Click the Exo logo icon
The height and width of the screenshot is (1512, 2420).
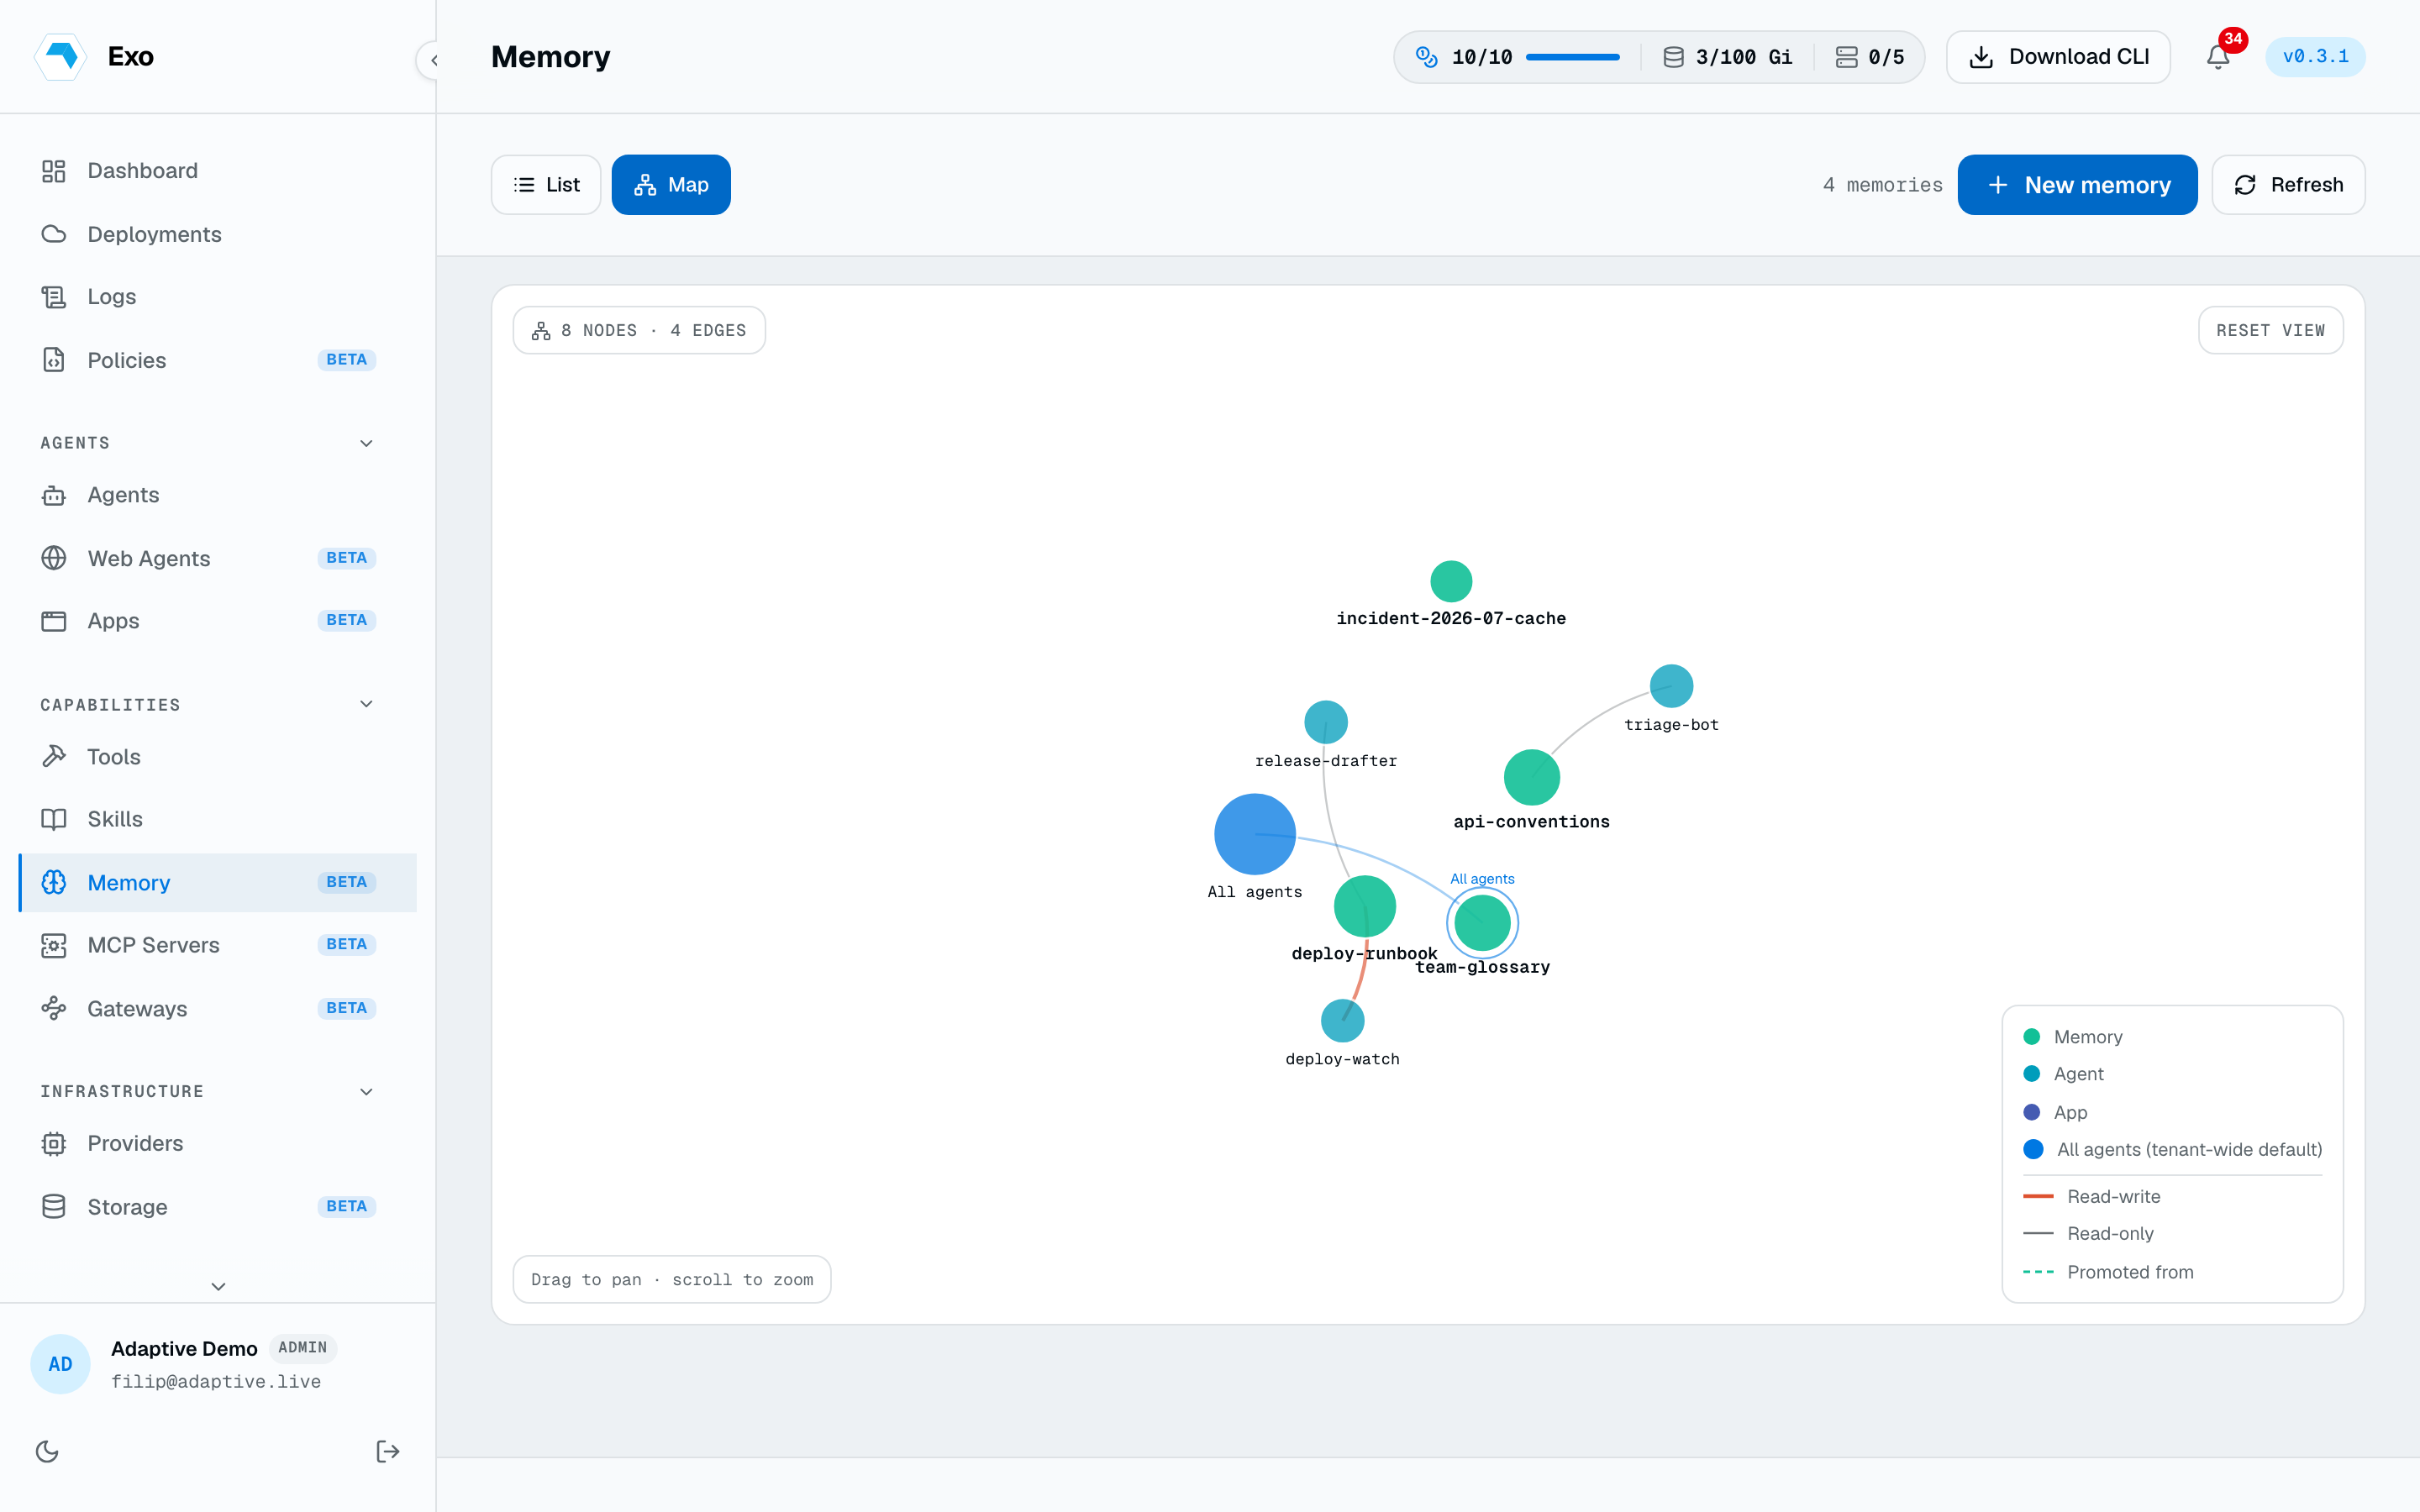[60, 56]
